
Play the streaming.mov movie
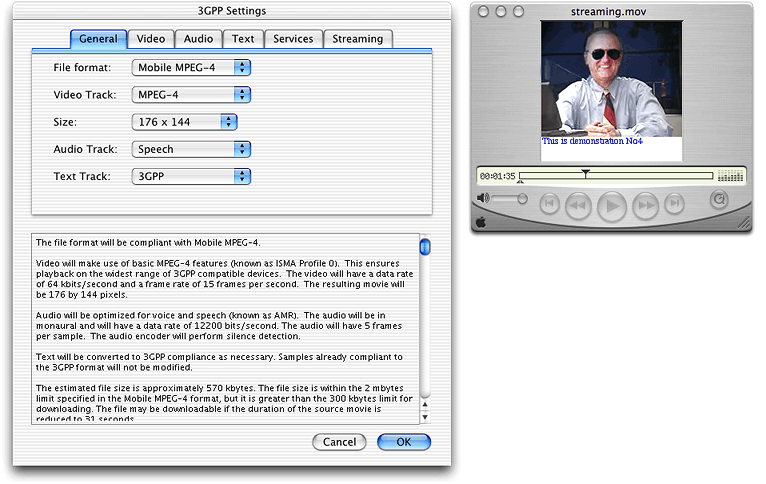tap(612, 207)
